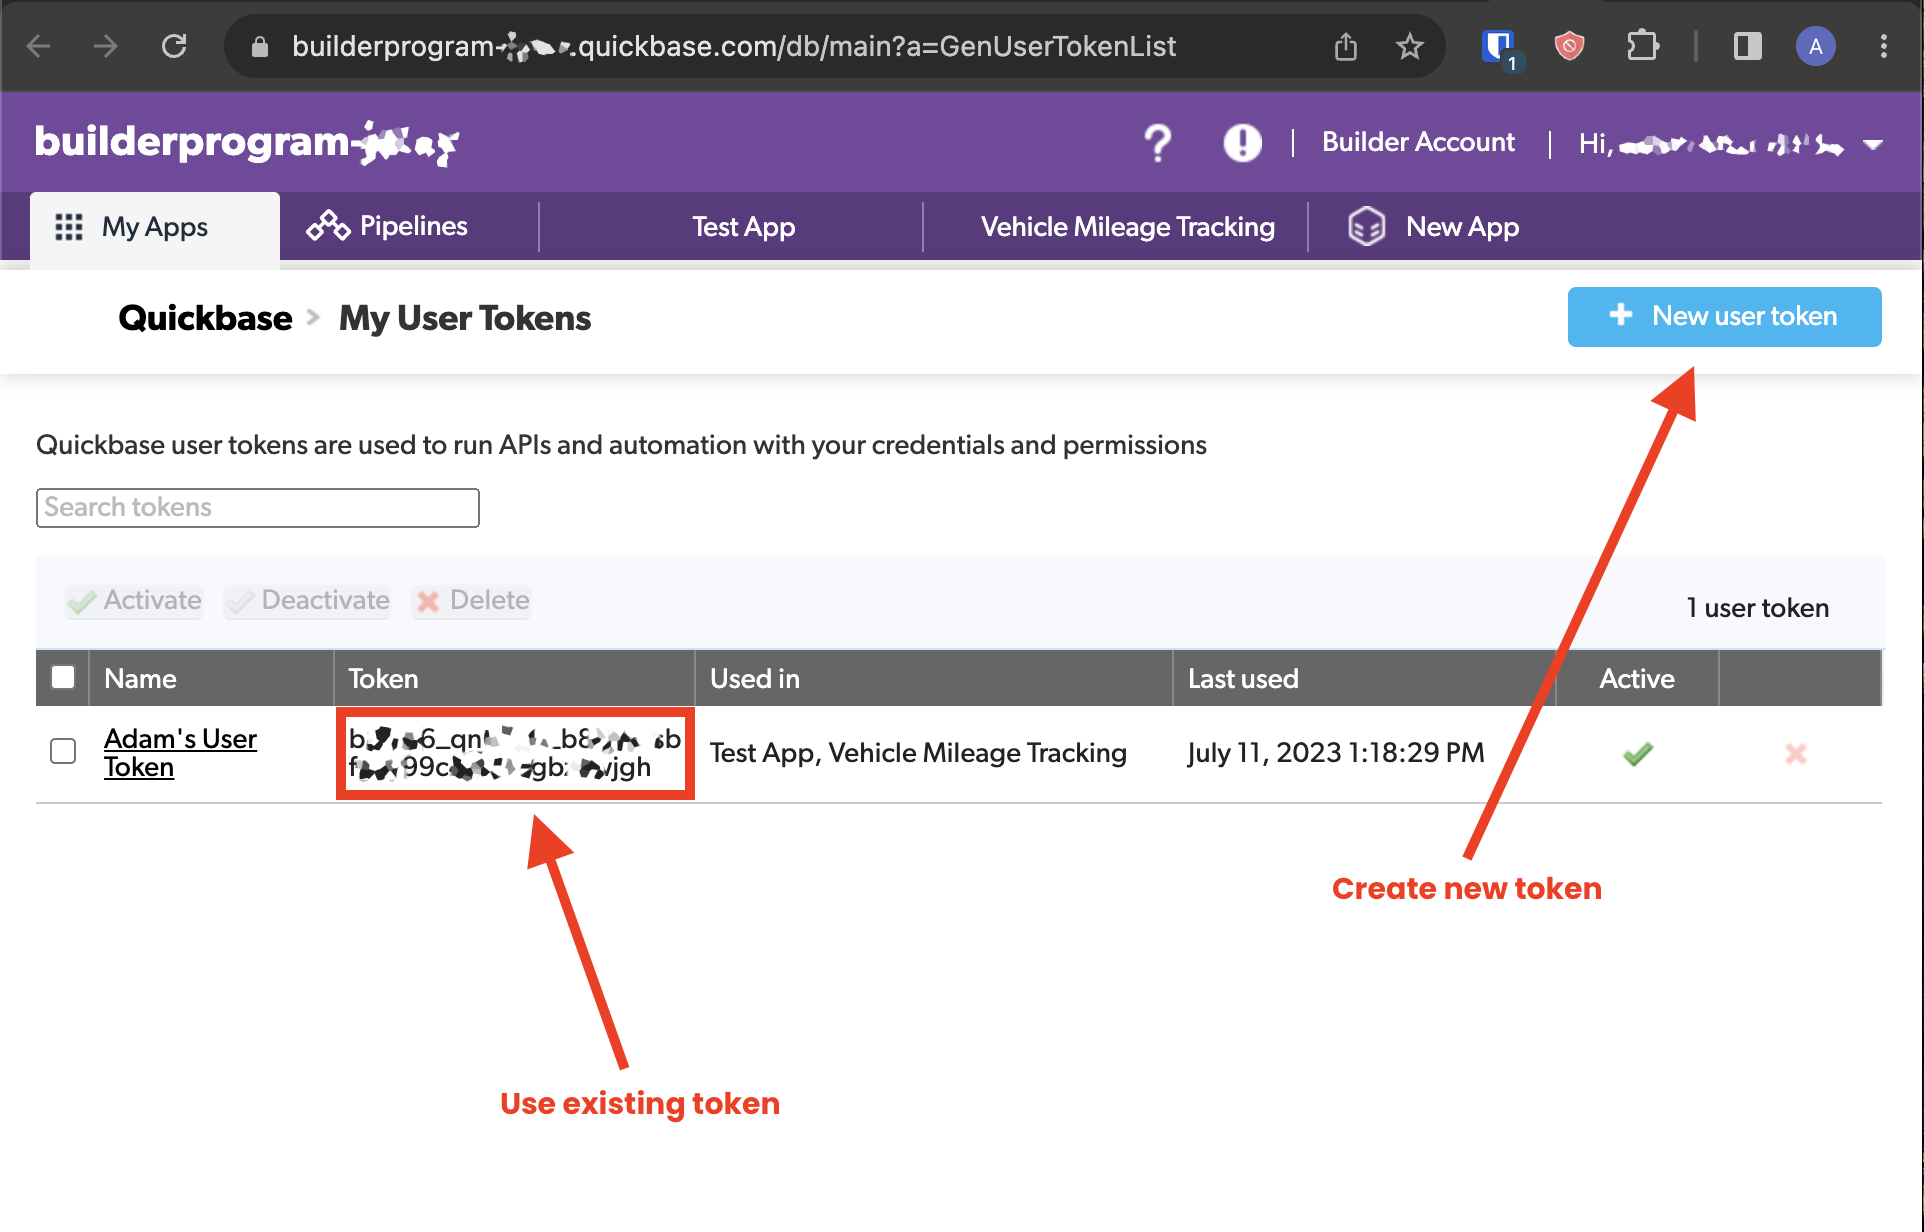This screenshot has height=1232, width=1924.
Task: Expand the user account dropdown arrow
Action: pos(1873,145)
